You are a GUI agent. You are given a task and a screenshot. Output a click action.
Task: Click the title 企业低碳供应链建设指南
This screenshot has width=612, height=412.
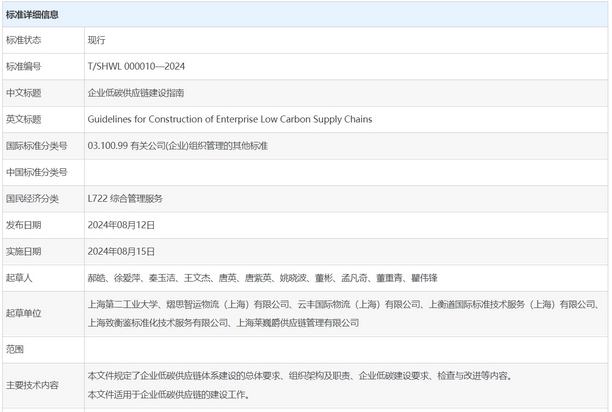[x=136, y=93]
